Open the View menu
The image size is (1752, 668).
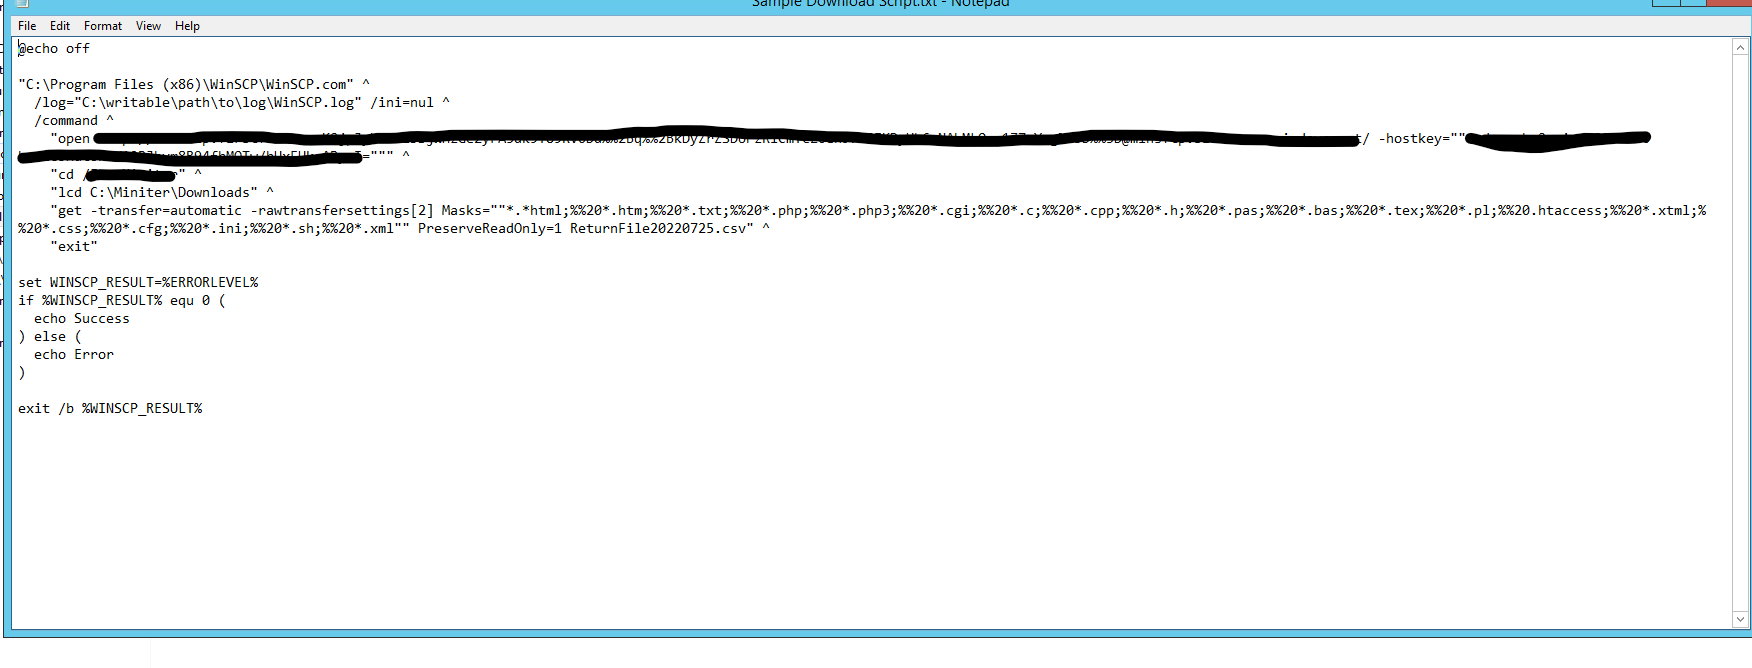148,26
